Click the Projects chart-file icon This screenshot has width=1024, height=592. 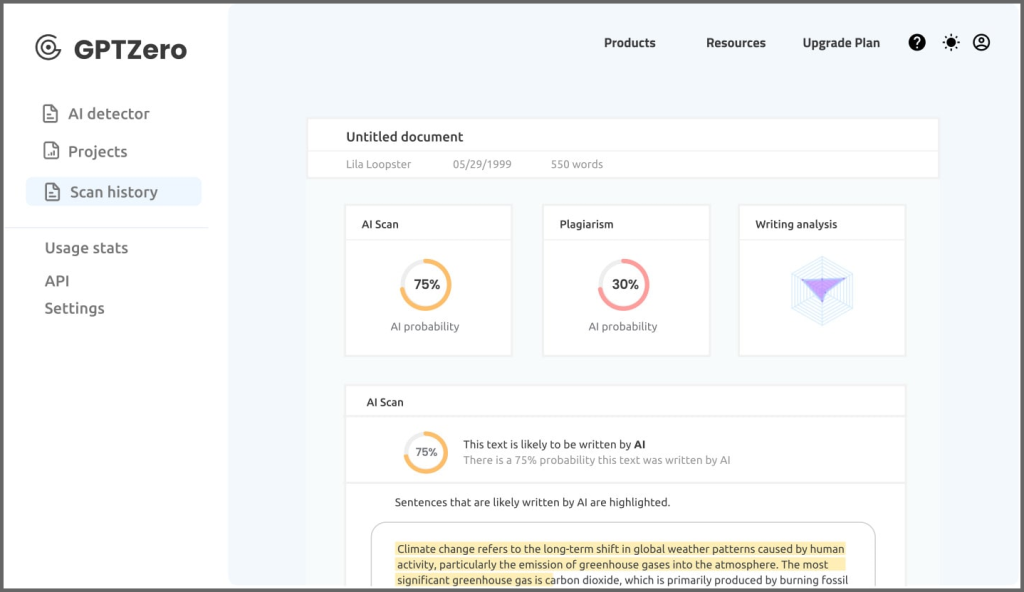point(51,151)
